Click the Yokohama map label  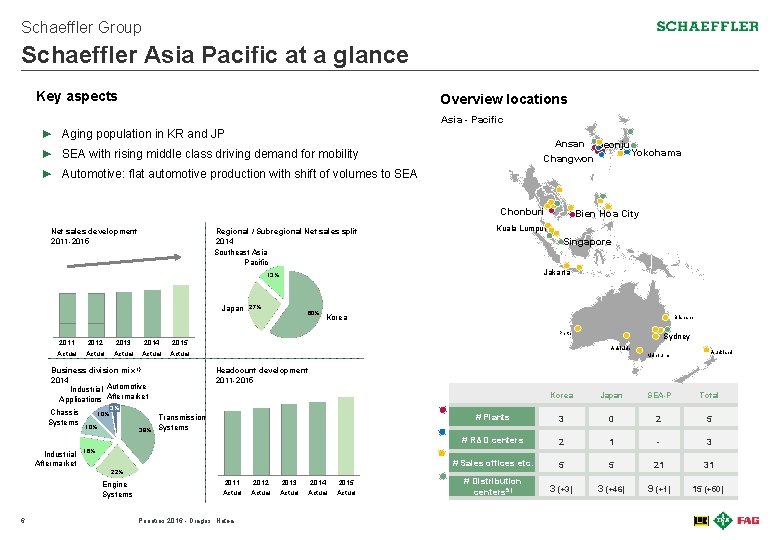(656, 153)
